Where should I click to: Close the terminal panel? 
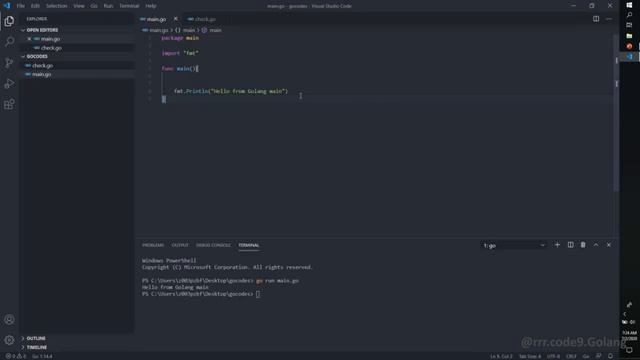point(609,245)
